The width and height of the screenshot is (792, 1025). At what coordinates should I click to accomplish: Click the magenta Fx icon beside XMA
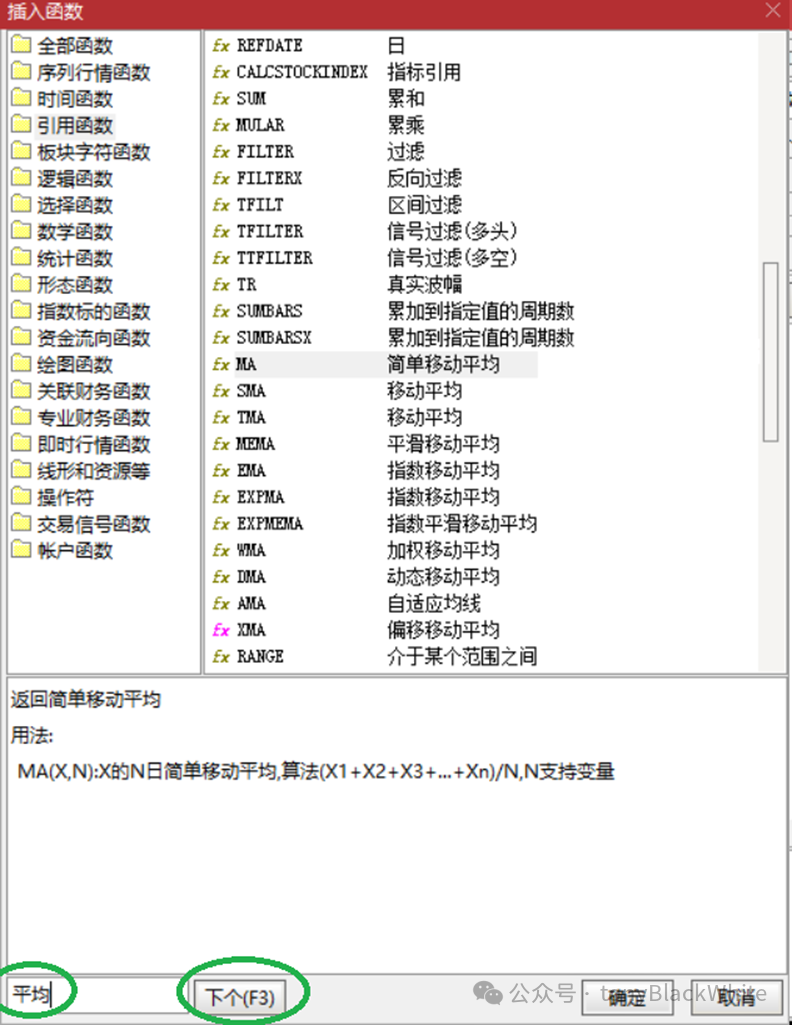tap(221, 630)
